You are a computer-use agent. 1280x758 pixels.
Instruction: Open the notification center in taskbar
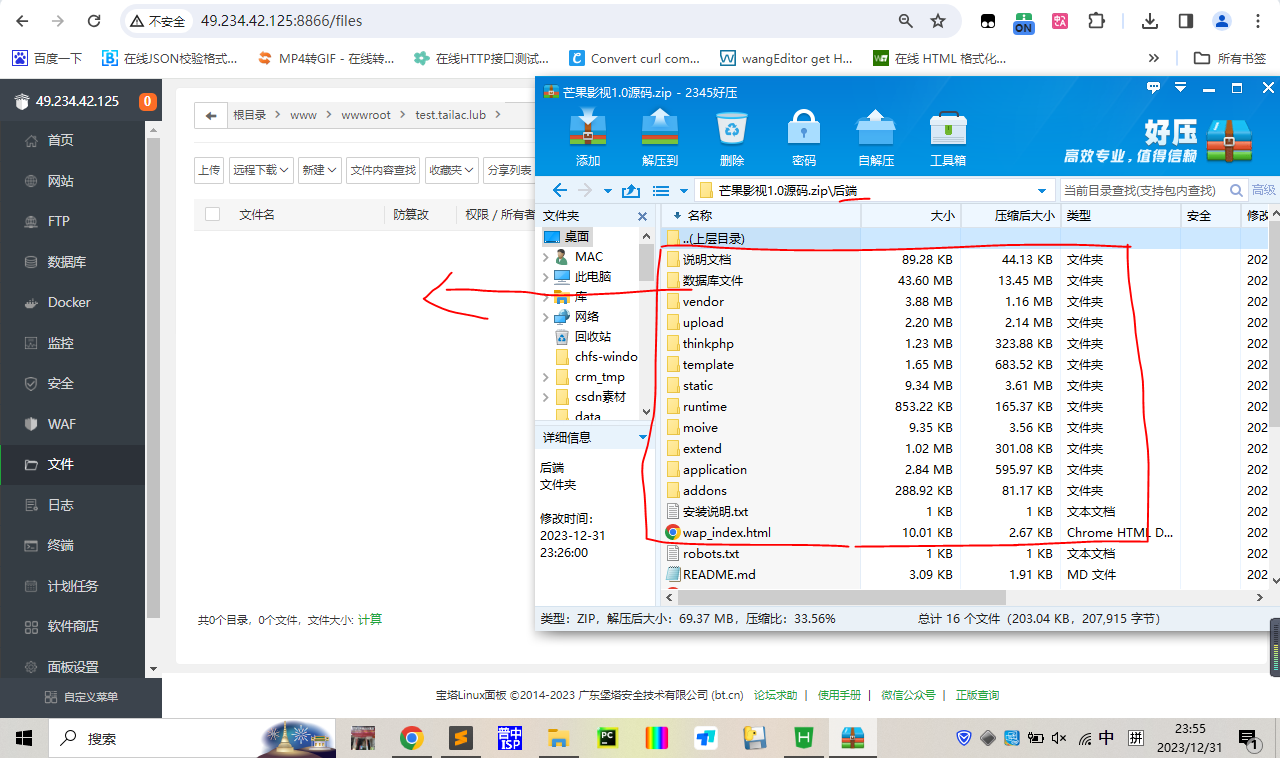[x=1249, y=739]
